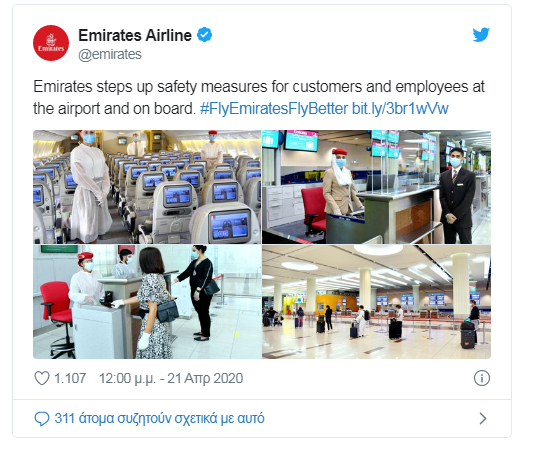Expand conversation with right chevron arrow
Image resolution: width=540 pixels, height=453 pixels.
coord(483,418)
